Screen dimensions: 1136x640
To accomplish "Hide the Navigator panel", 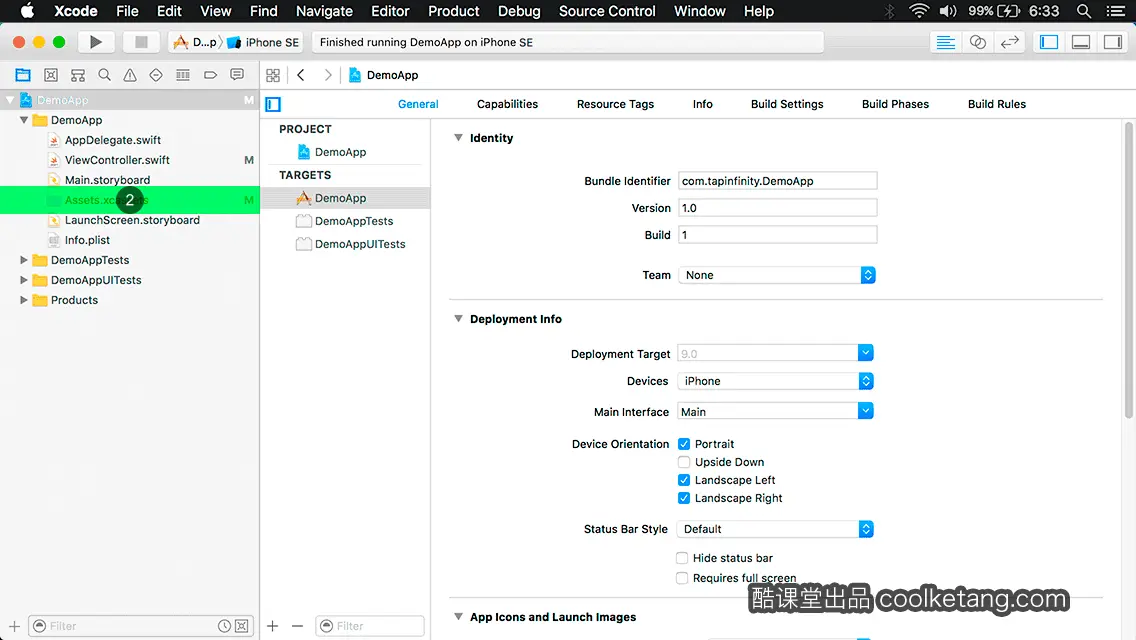I will point(1049,42).
